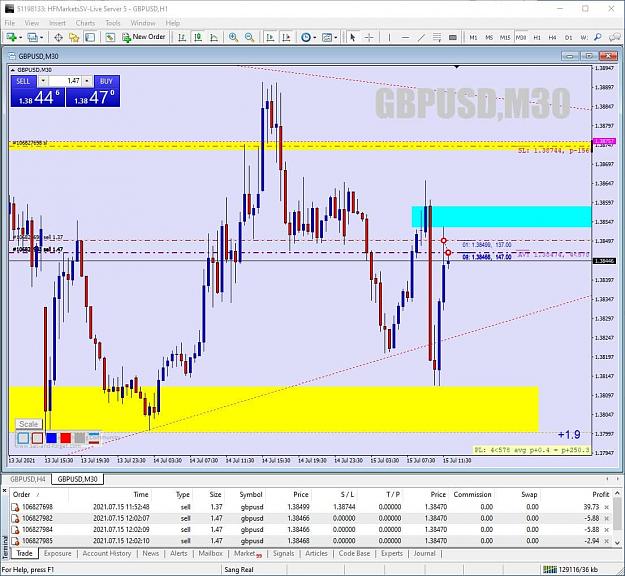Viewport: 625px width, 576px height.
Task: Open the View menu
Action: pos(32,23)
